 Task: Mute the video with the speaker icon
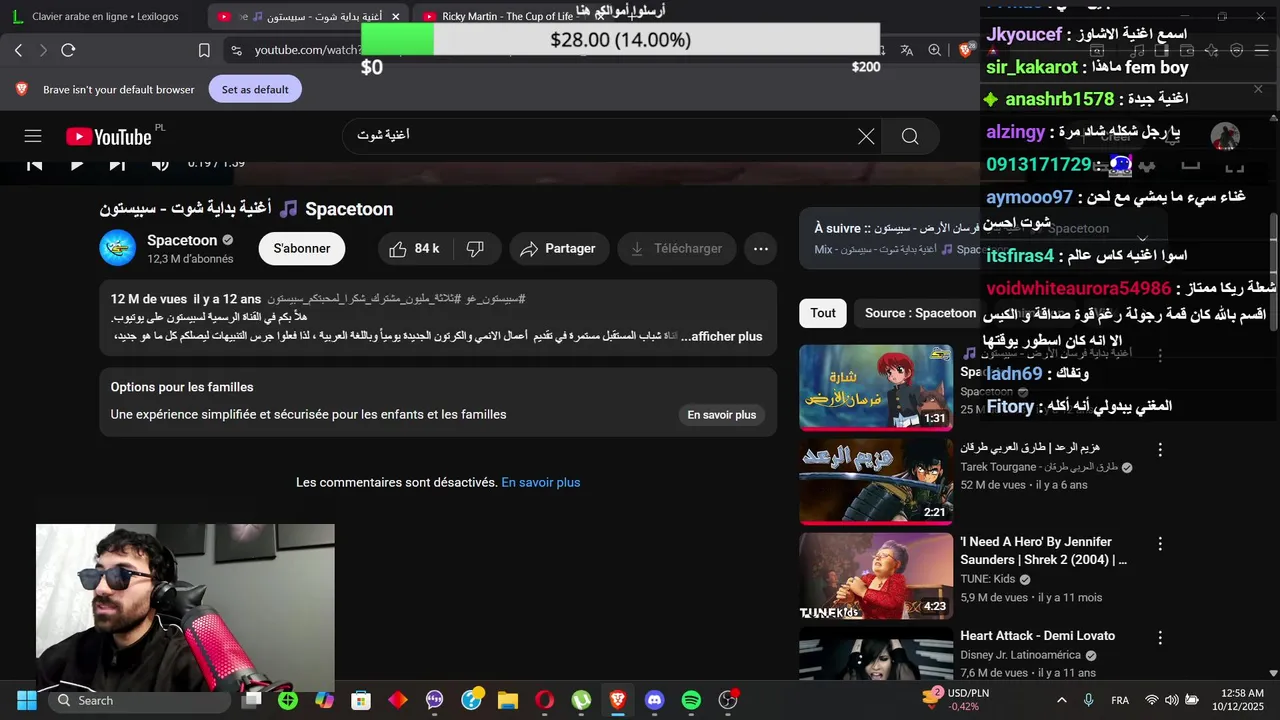[x=160, y=164]
